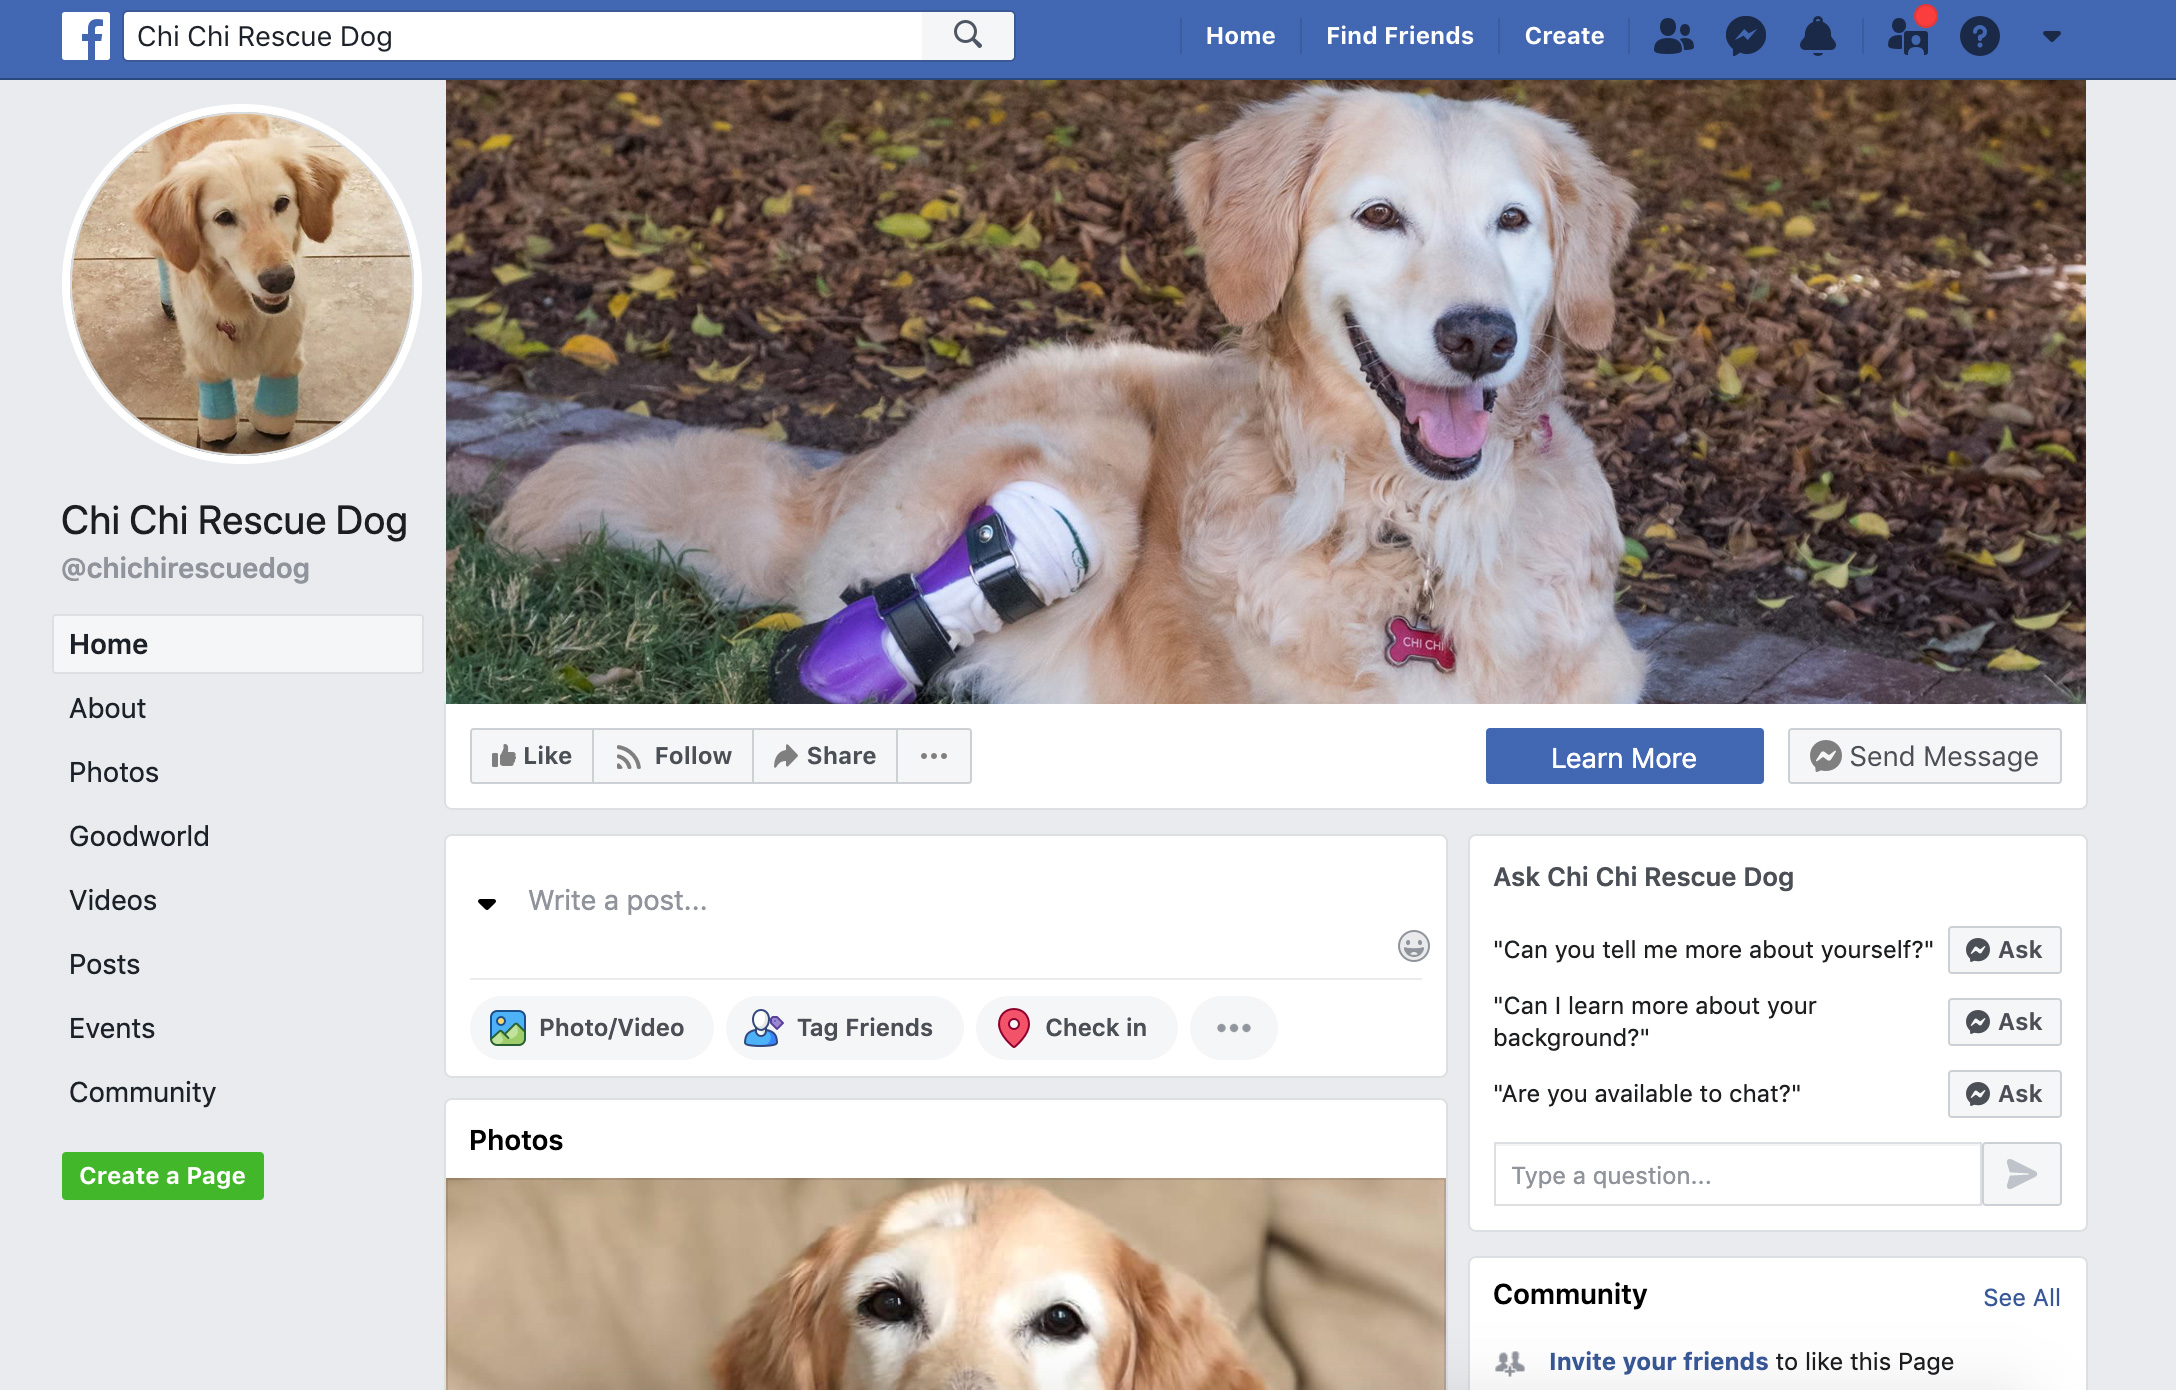Open friend requests icon
This screenshot has height=1390, width=2176.
[x=1673, y=36]
